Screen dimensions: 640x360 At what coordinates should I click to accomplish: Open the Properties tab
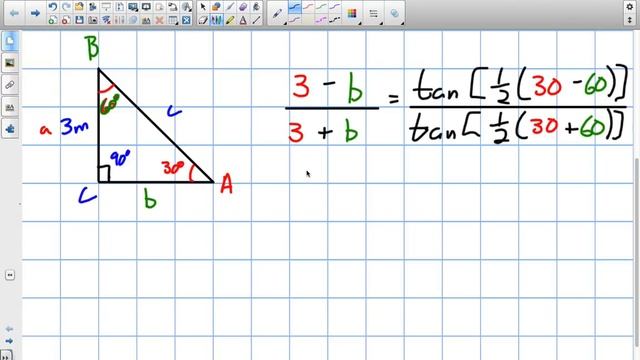tap(10, 107)
